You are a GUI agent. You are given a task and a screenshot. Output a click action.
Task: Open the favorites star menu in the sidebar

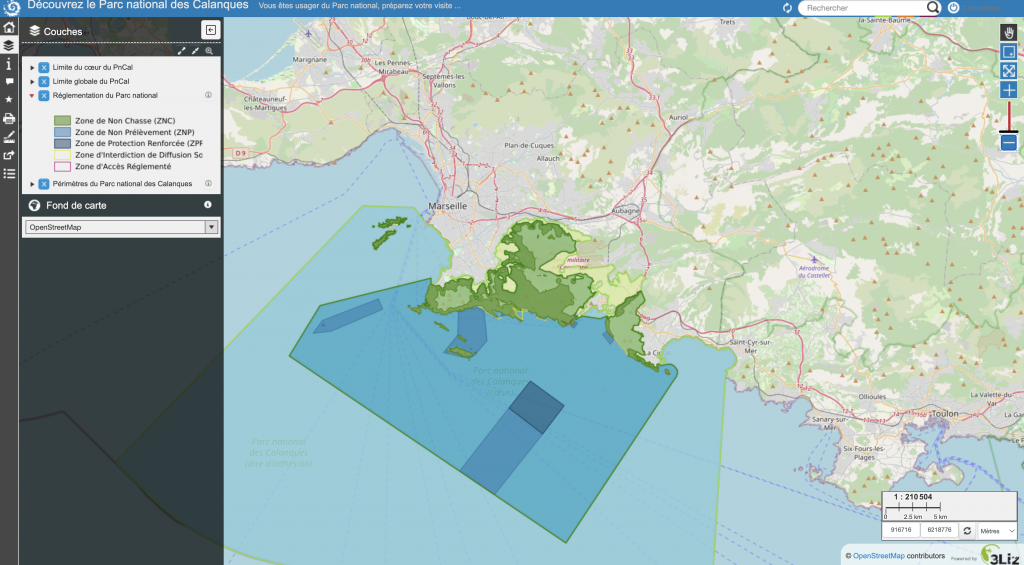[9, 100]
